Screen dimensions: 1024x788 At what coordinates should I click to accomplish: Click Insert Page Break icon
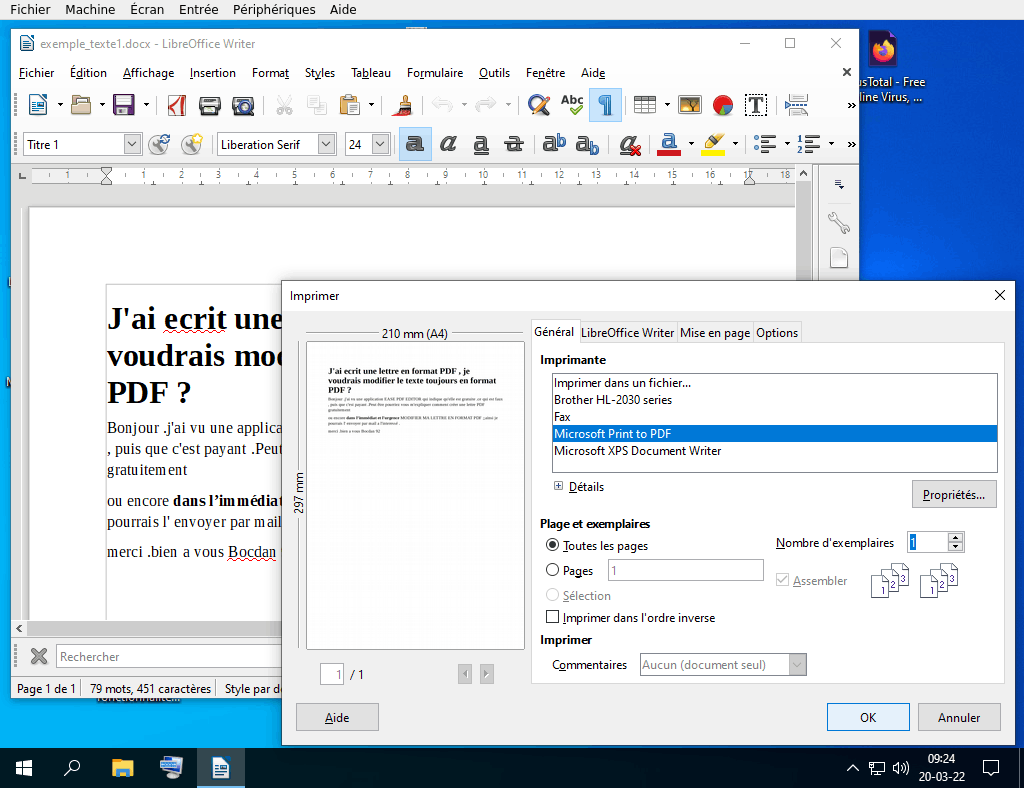pyautogui.click(x=797, y=105)
